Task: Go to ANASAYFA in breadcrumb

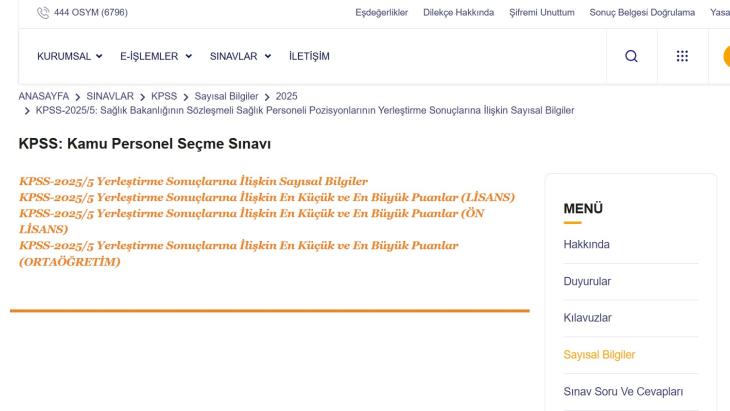Action: click(x=44, y=96)
